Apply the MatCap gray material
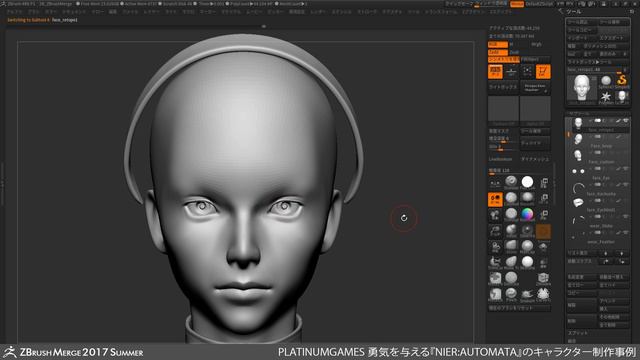640x360 pixels. 527,246
